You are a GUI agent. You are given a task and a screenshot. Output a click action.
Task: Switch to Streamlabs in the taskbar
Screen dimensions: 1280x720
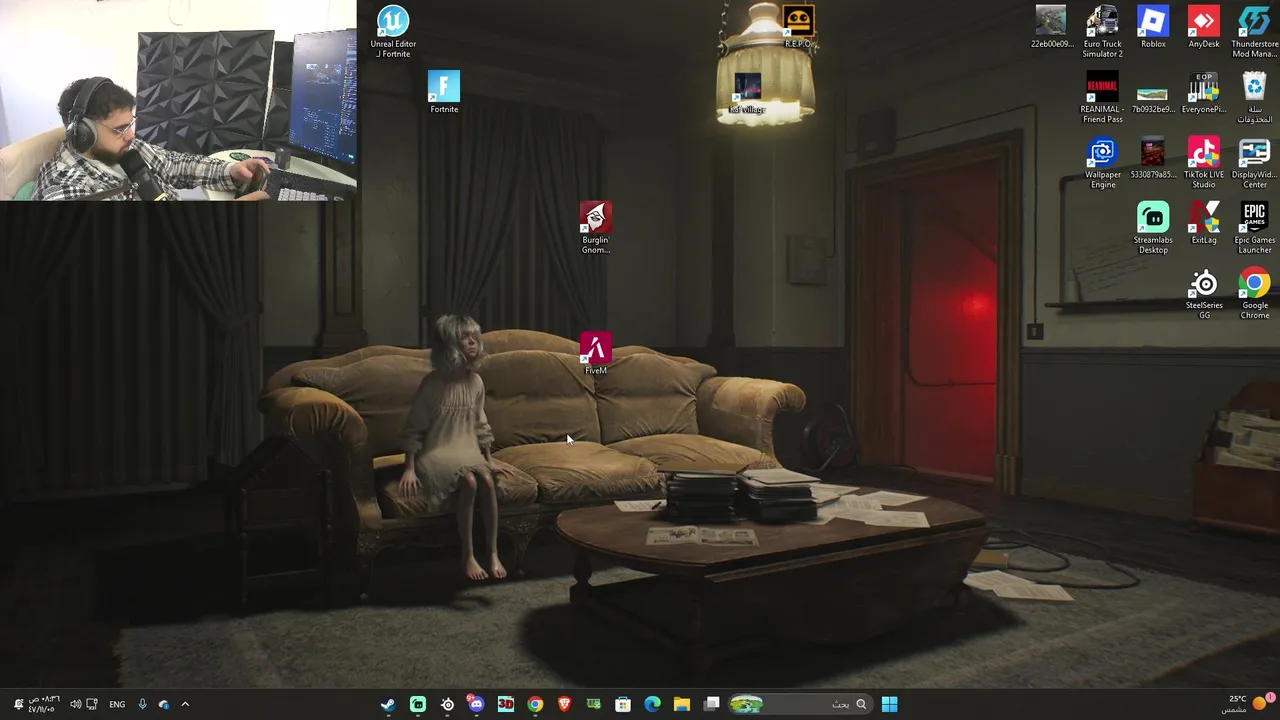click(418, 704)
